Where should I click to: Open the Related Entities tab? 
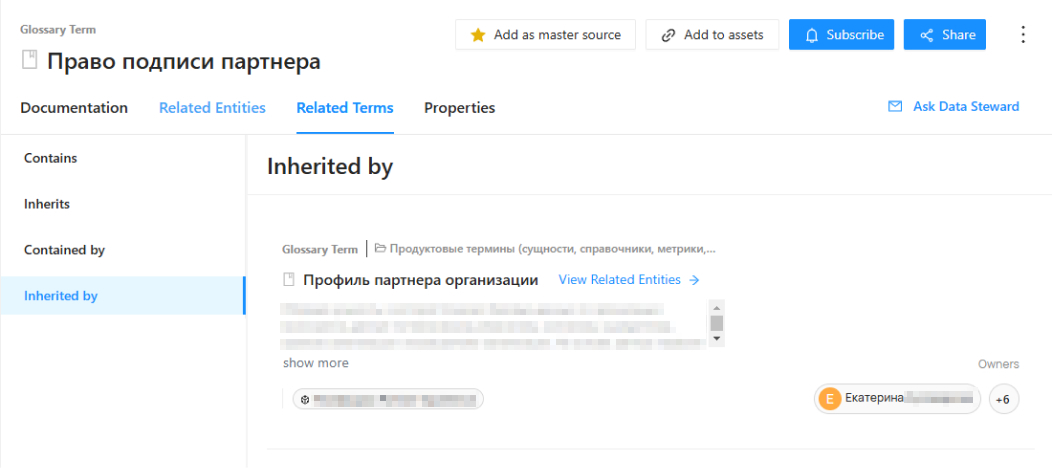pyautogui.click(x=212, y=108)
